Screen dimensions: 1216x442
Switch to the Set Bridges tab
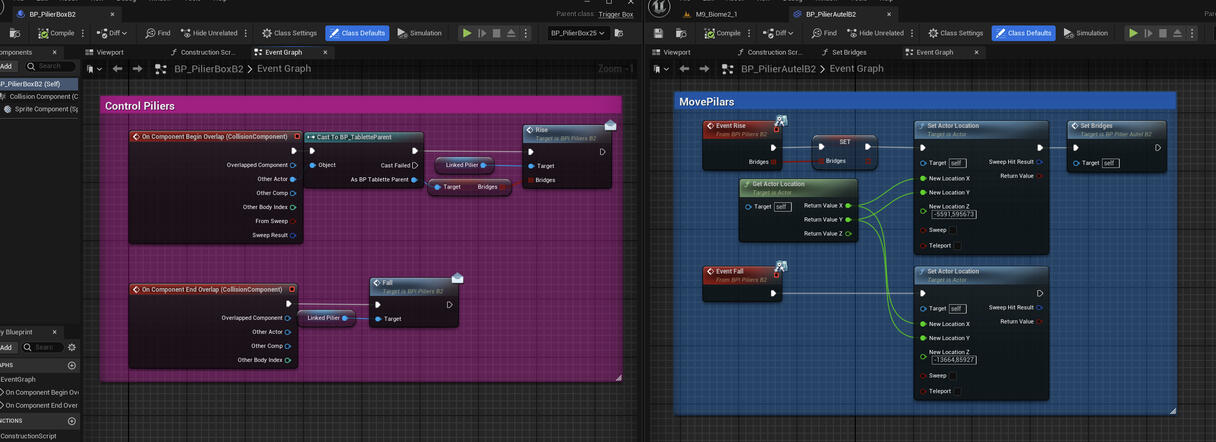pyautogui.click(x=848, y=52)
